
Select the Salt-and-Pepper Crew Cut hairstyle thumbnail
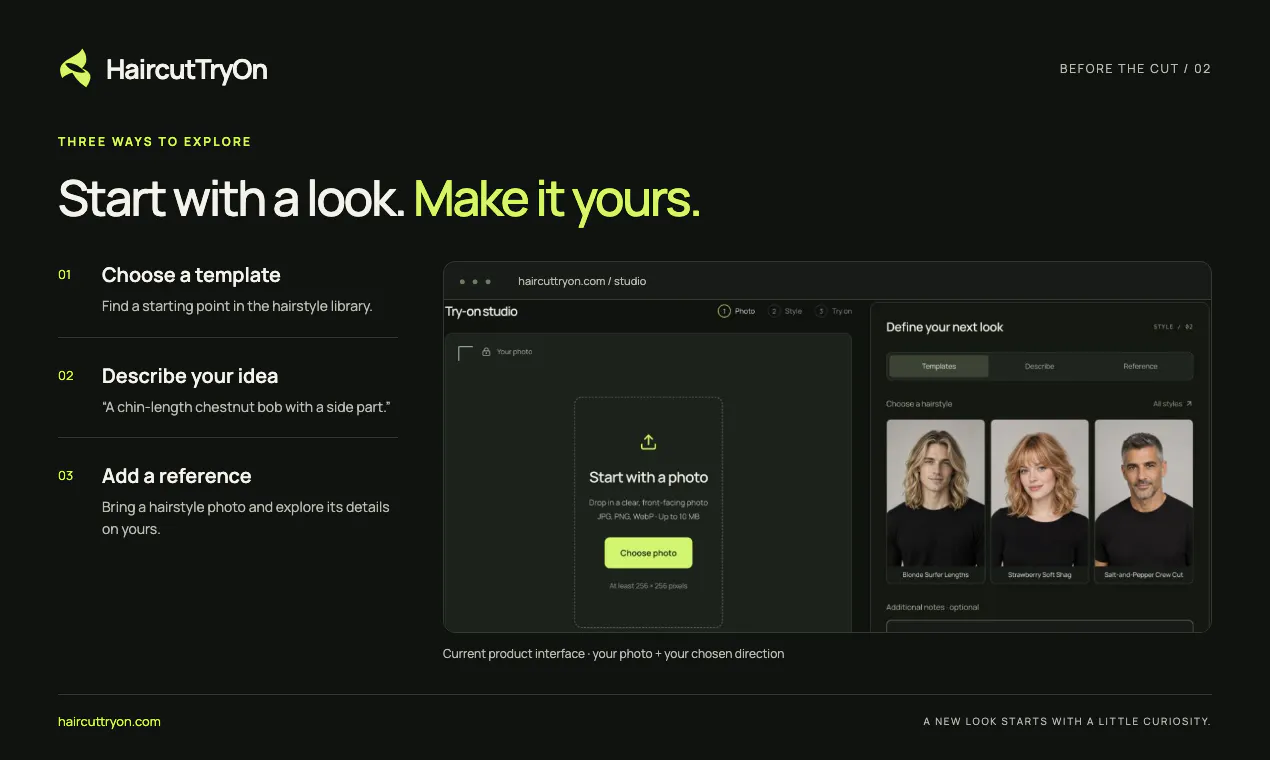(x=1144, y=501)
